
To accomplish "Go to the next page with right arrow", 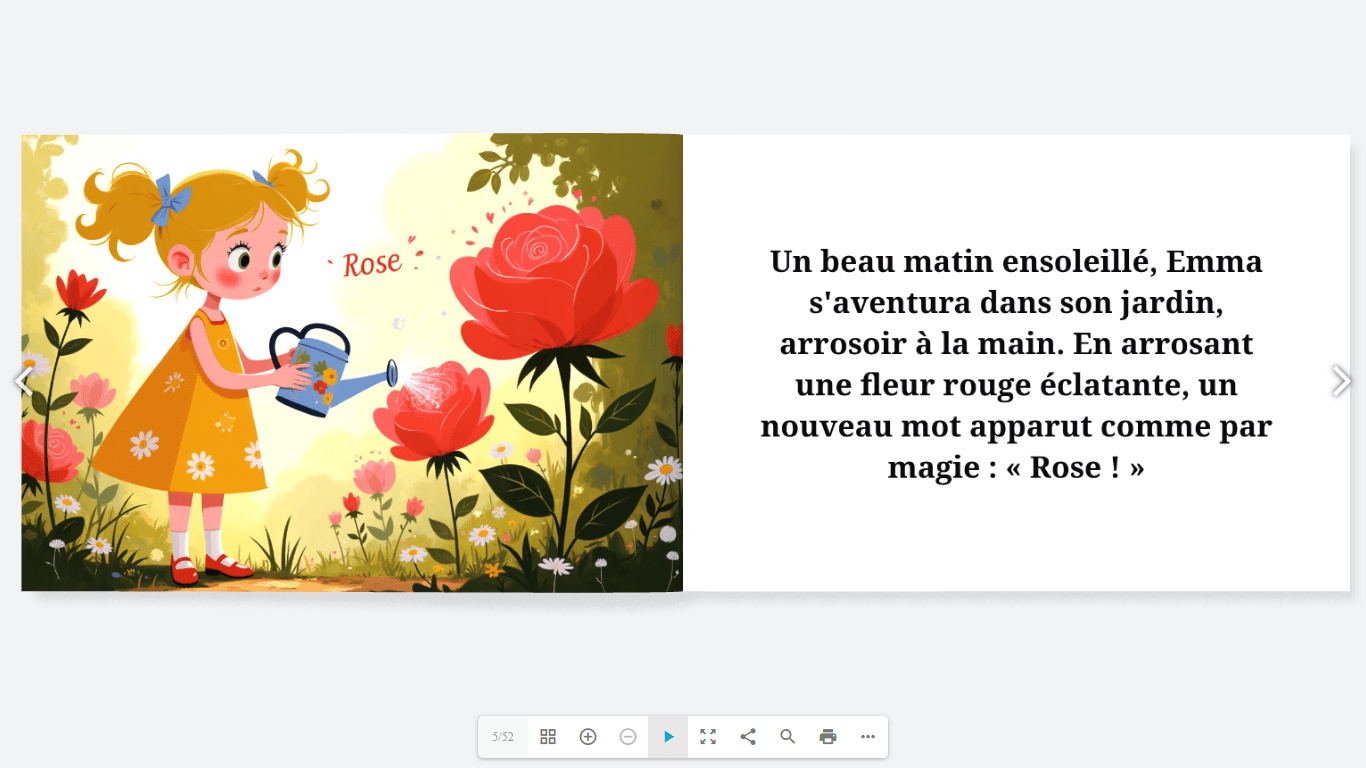I will point(1341,381).
